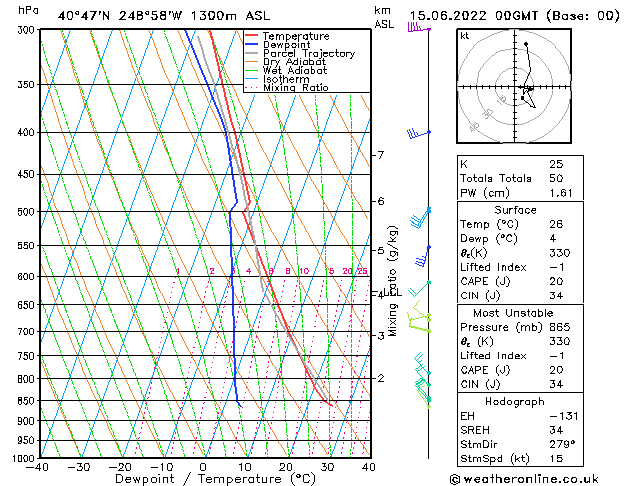Click the StmSpd (kt) value 15
Screen dimensions: 629x486
pyautogui.click(x=556, y=458)
